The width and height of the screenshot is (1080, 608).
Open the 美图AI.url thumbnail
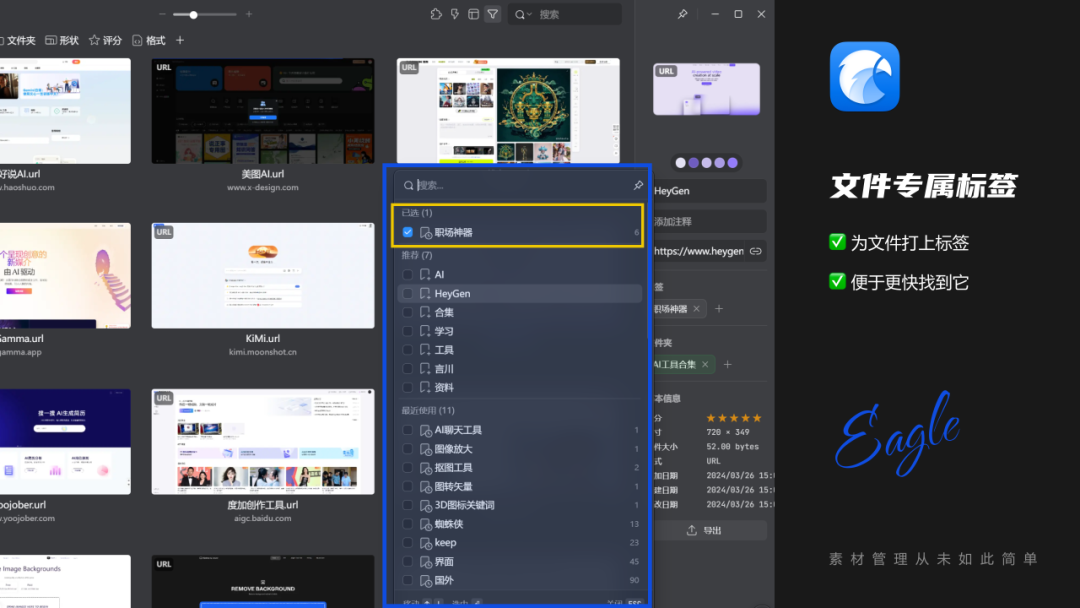click(262, 111)
